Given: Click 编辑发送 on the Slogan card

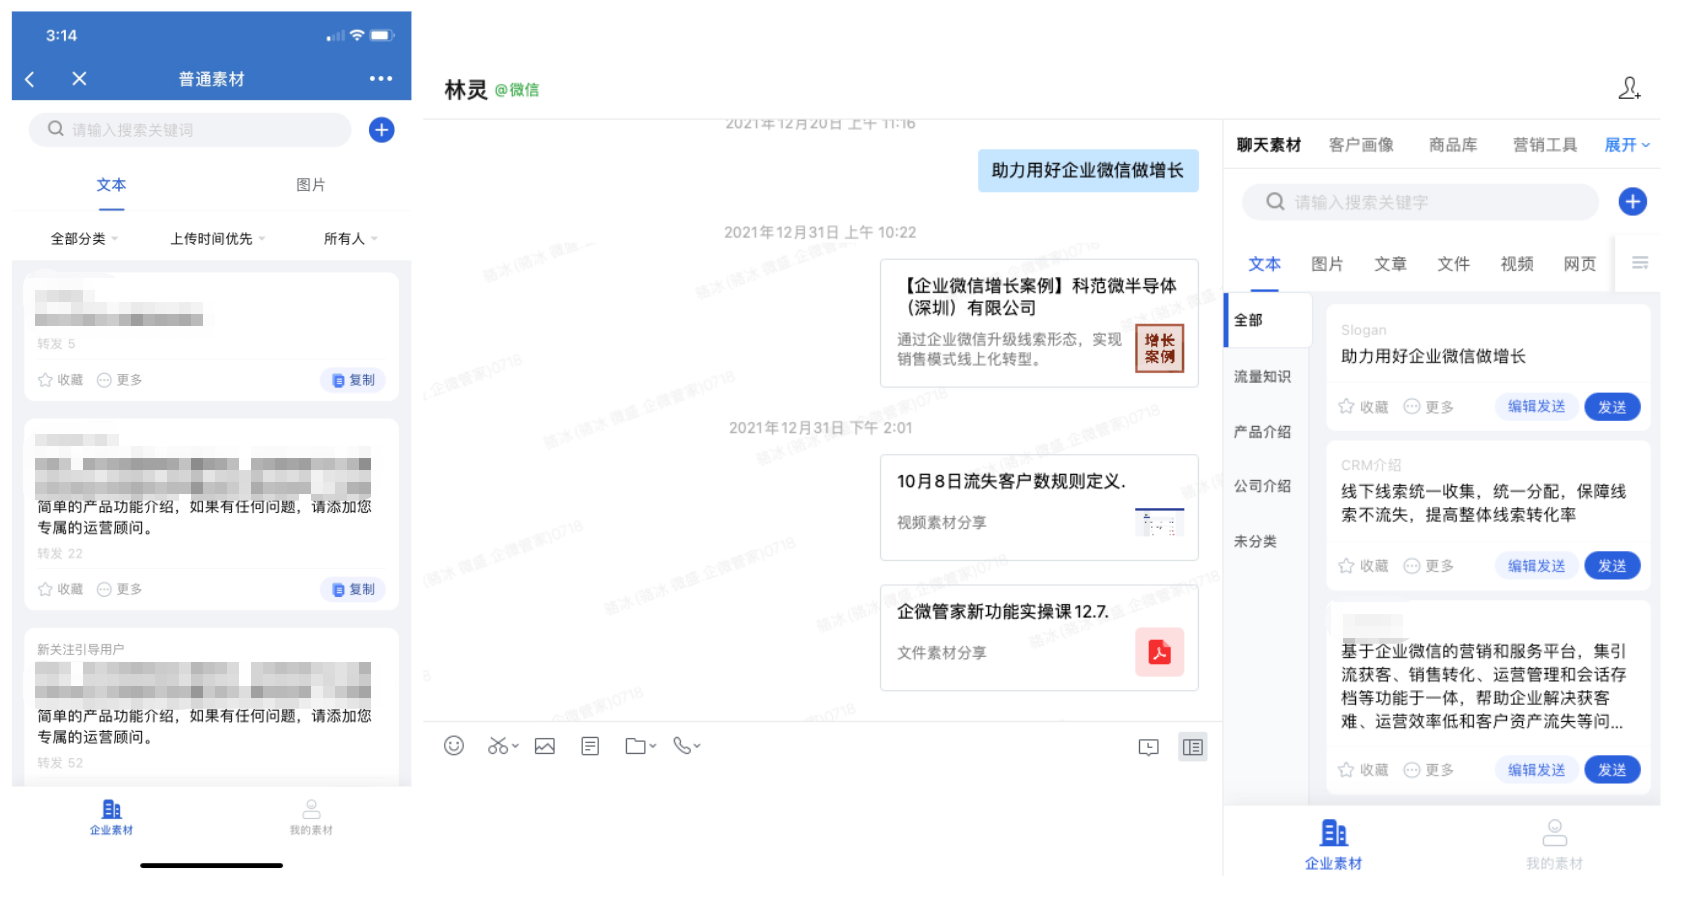Looking at the screenshot, I should [x=1537, y=406].
